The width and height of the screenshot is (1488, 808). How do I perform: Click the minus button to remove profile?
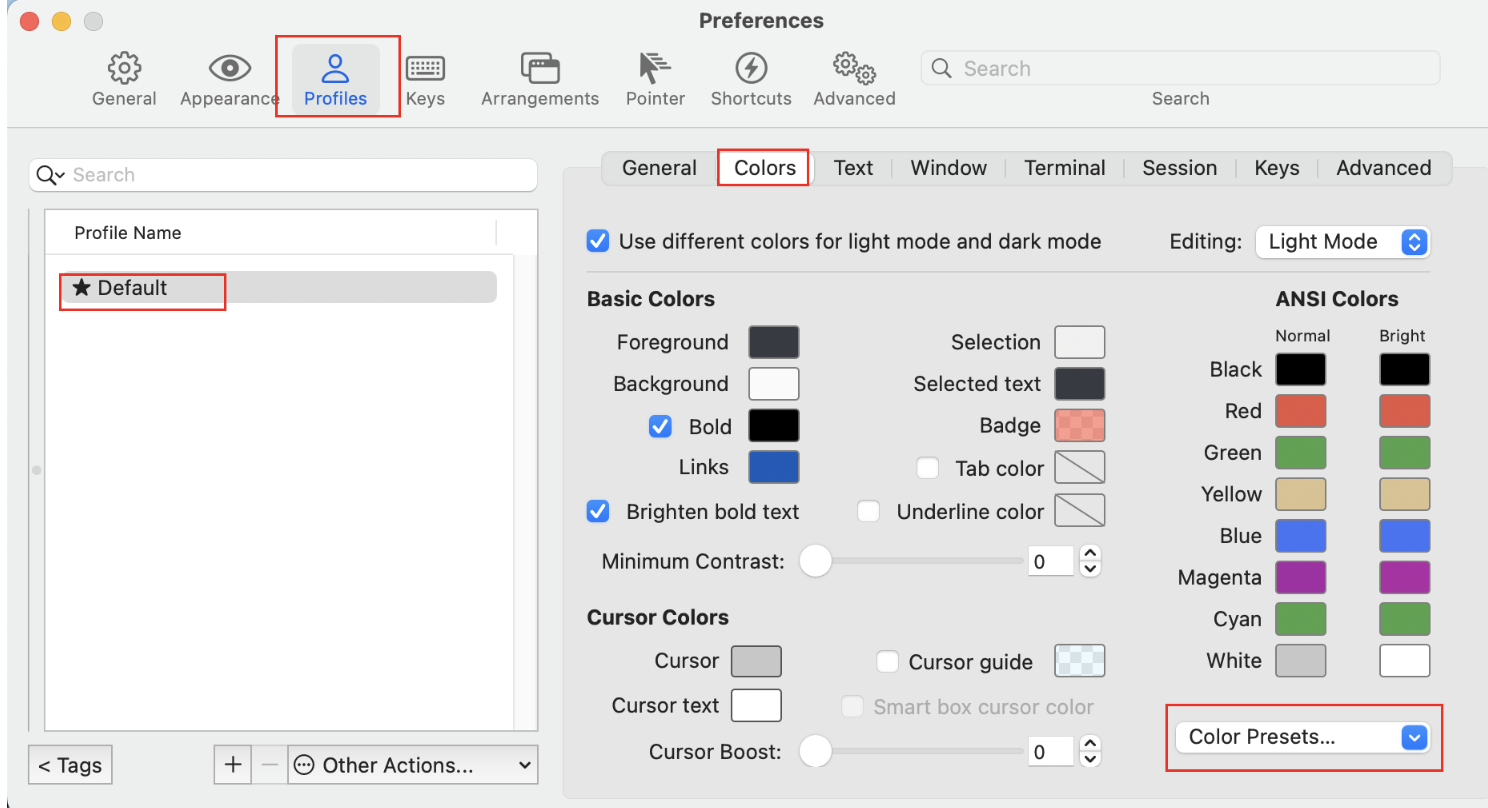pyautogui.click(x=269, y=765)
